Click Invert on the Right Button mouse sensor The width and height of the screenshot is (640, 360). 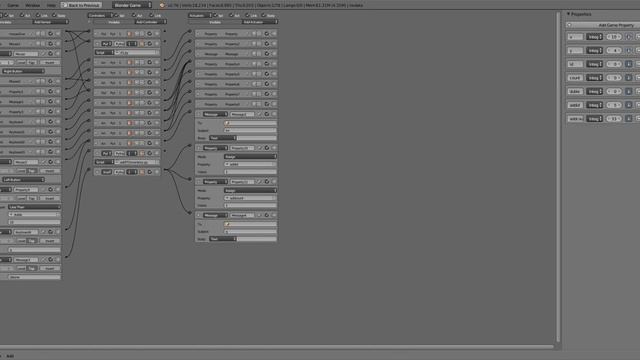(x=50, y=62)
